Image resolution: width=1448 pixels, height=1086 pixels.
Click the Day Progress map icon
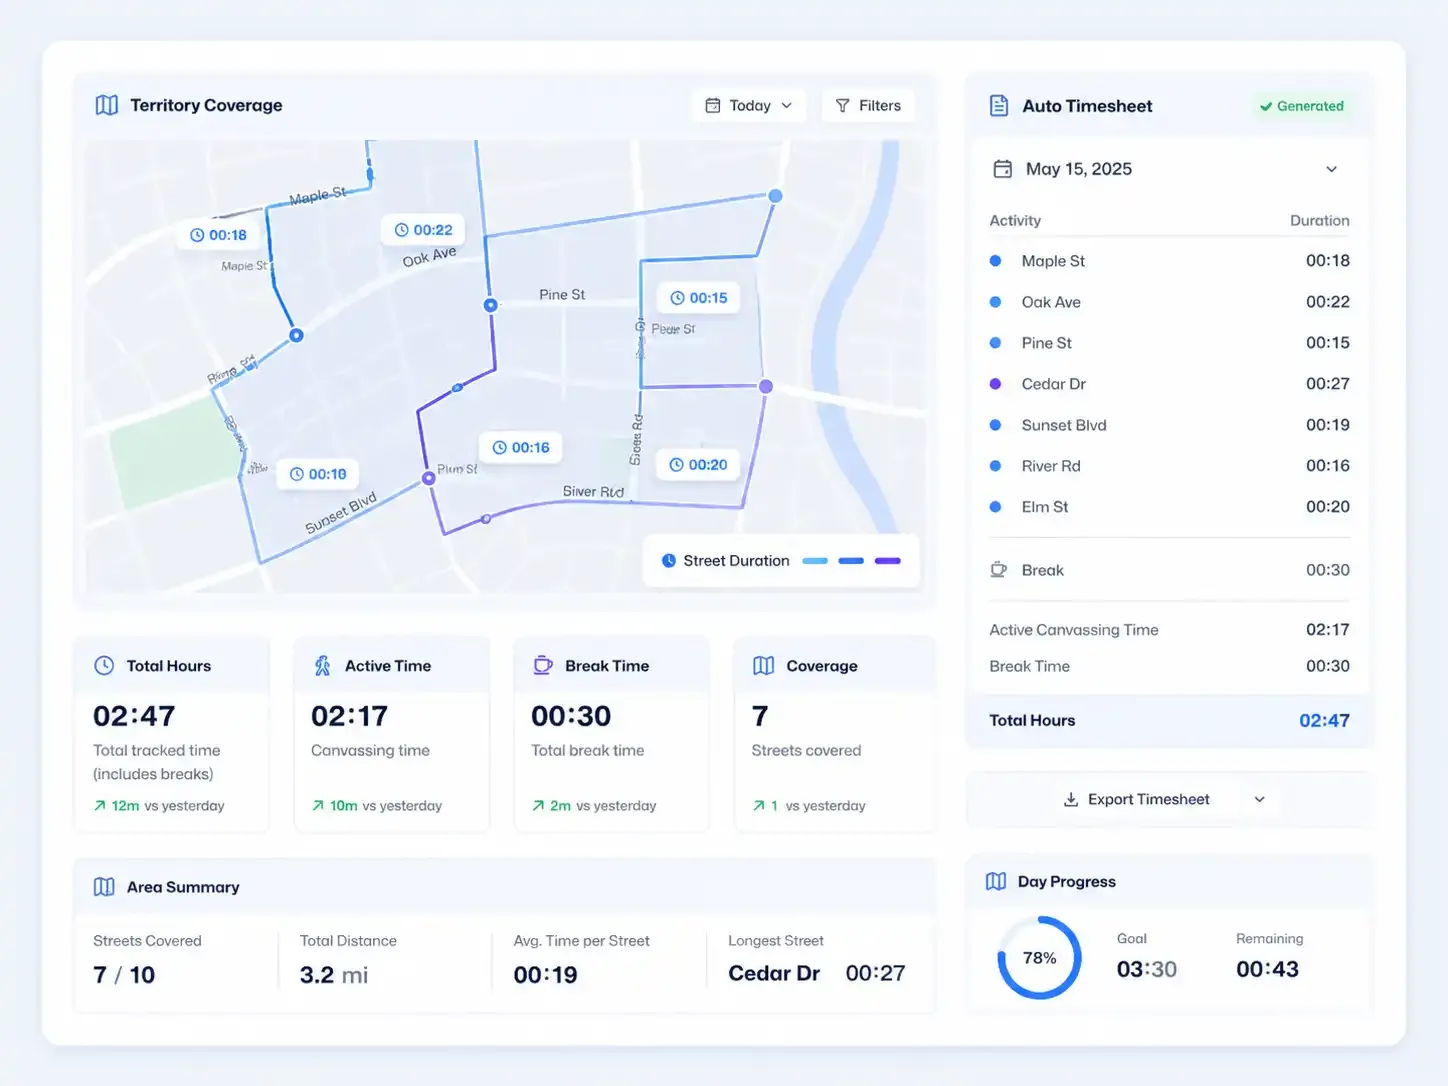[996, 881]
